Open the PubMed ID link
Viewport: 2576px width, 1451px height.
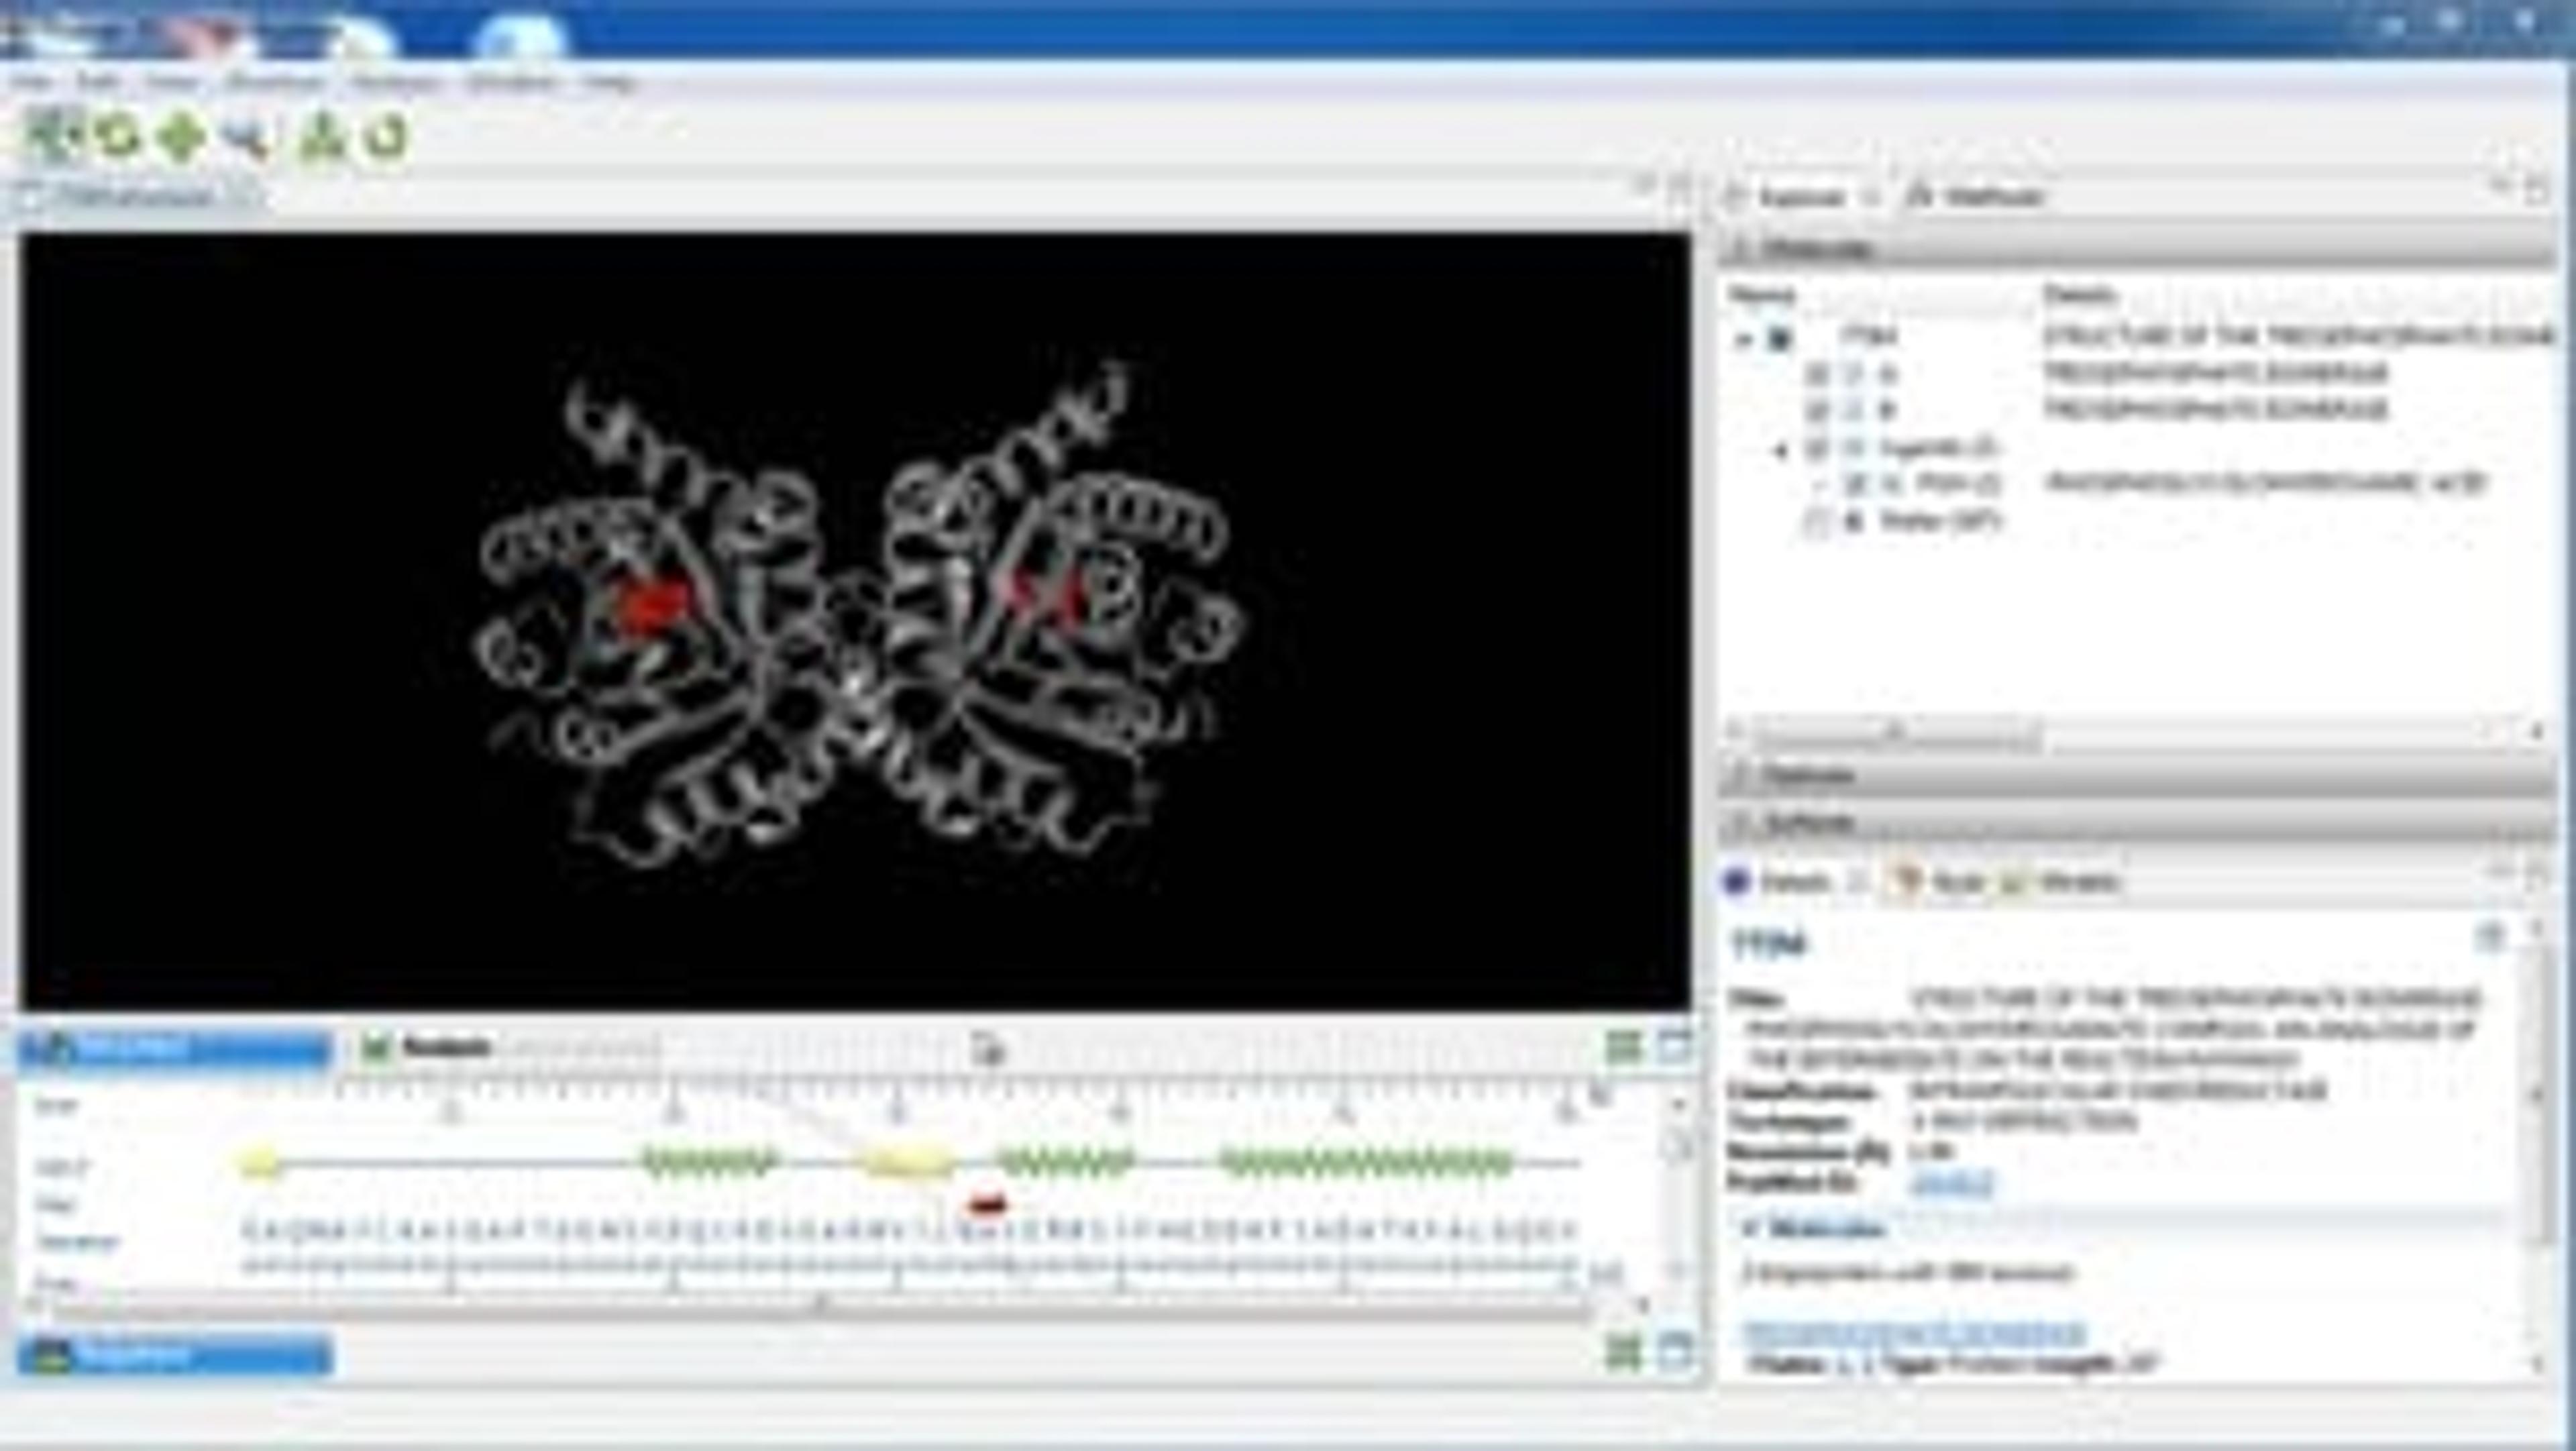point(1951,1183)
